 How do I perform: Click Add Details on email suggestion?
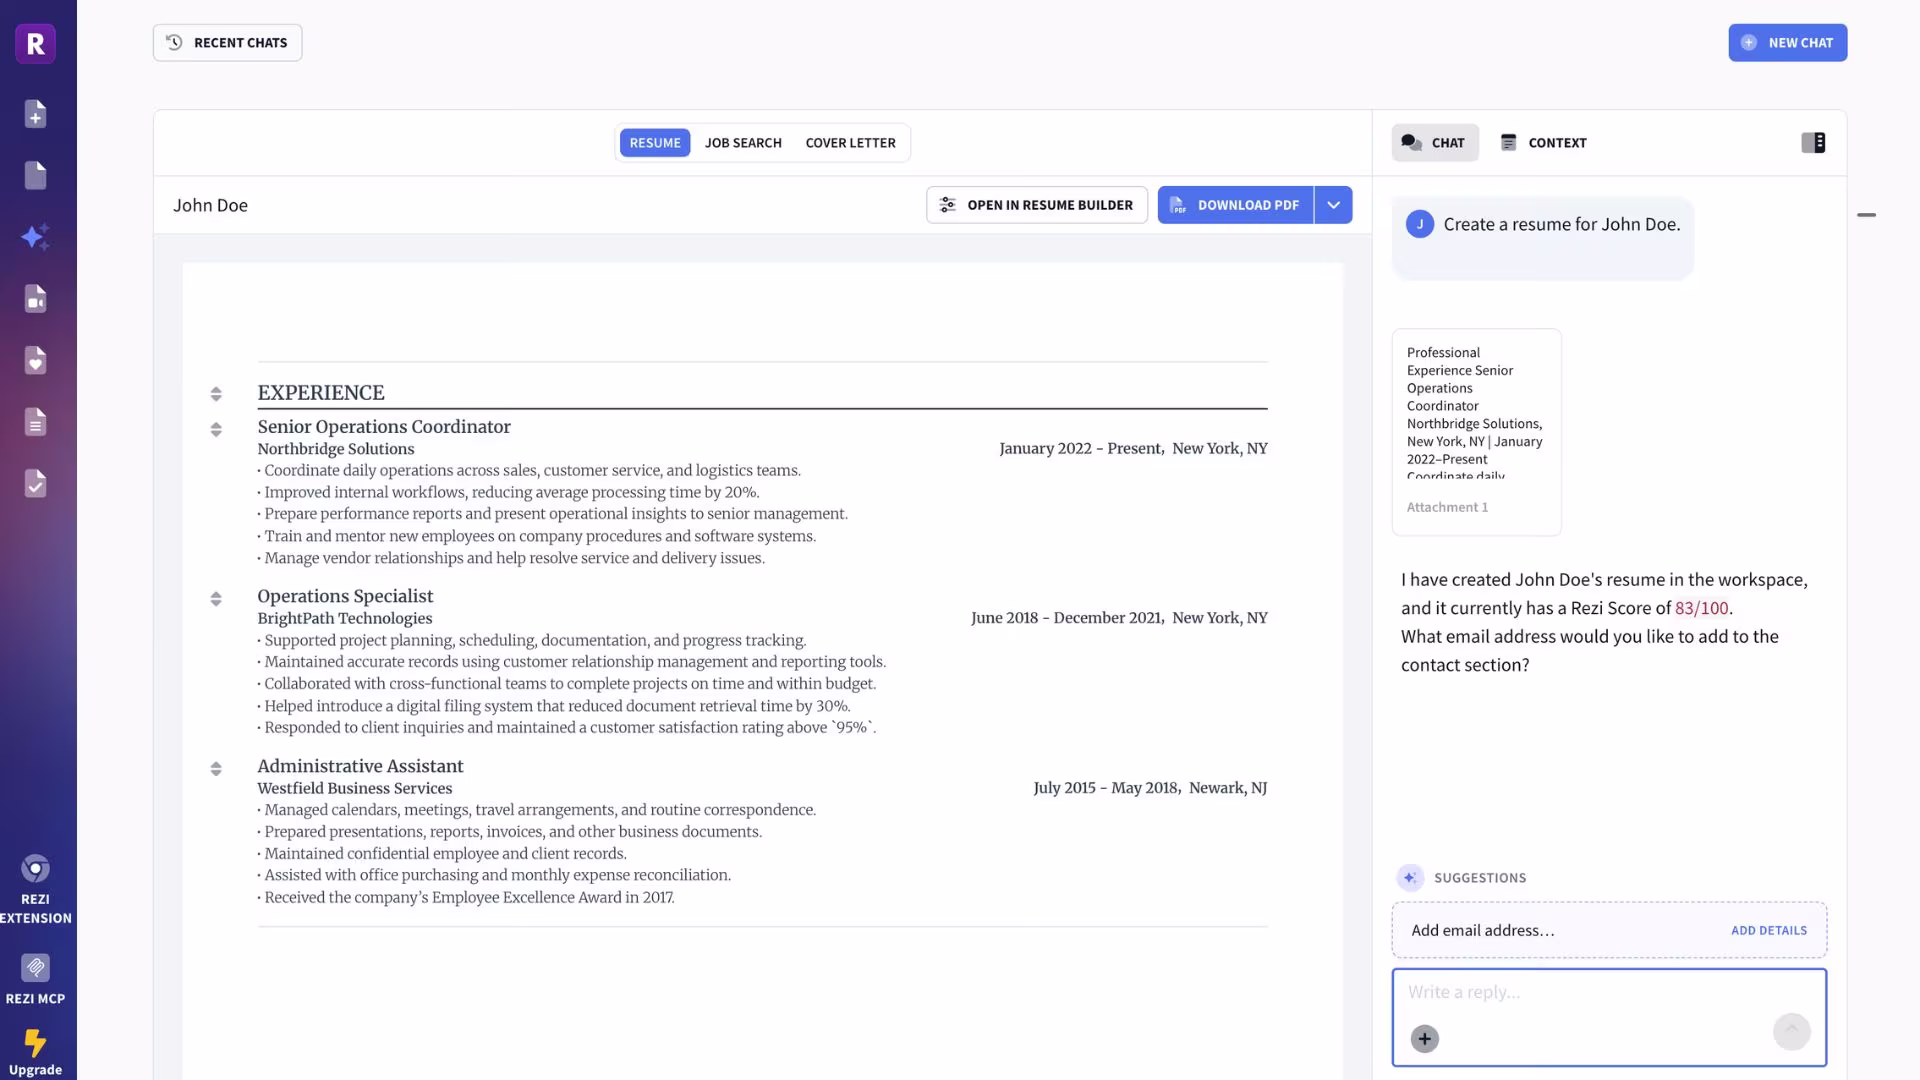click(1768, 931)
